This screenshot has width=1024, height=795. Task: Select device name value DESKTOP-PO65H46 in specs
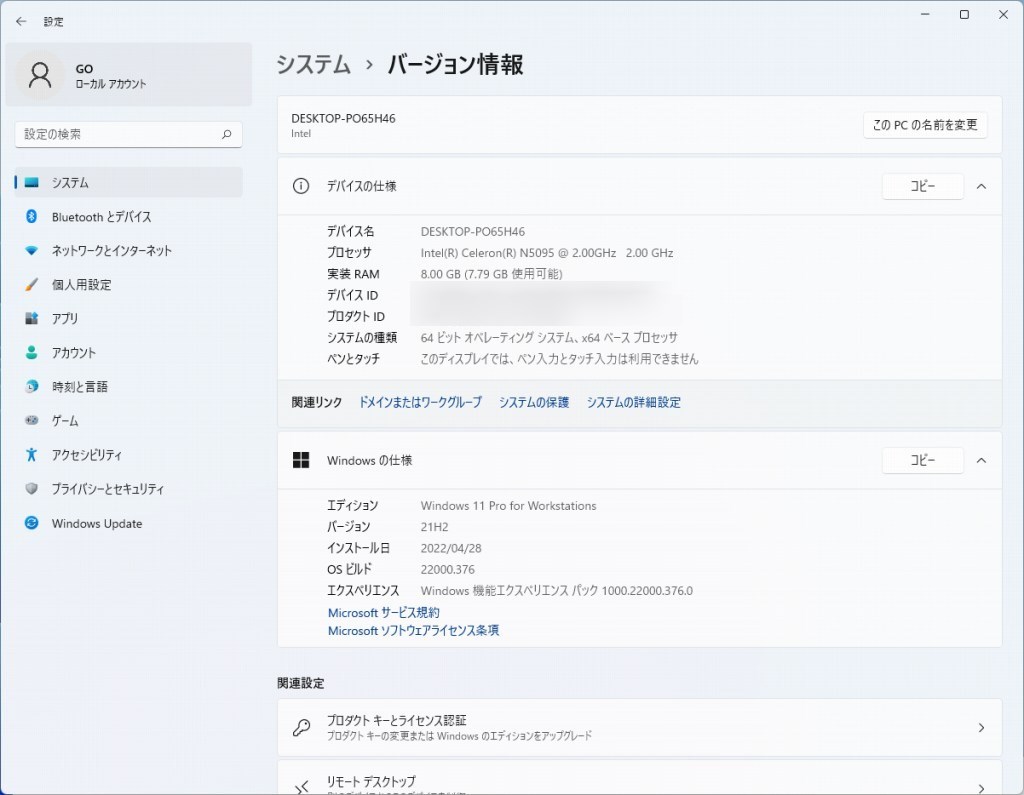472,232
